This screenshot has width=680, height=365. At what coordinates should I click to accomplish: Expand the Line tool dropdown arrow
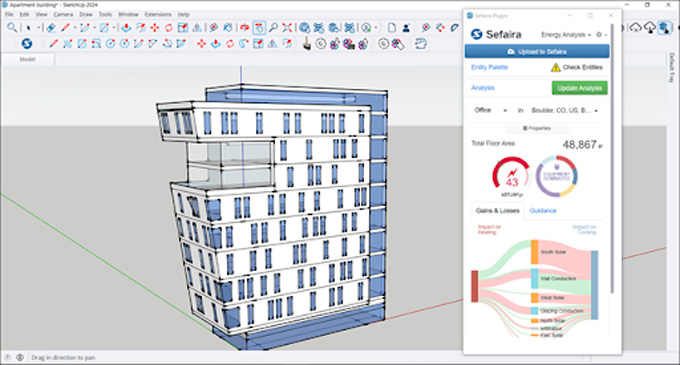pyautogui.click(x=75, y=28)
